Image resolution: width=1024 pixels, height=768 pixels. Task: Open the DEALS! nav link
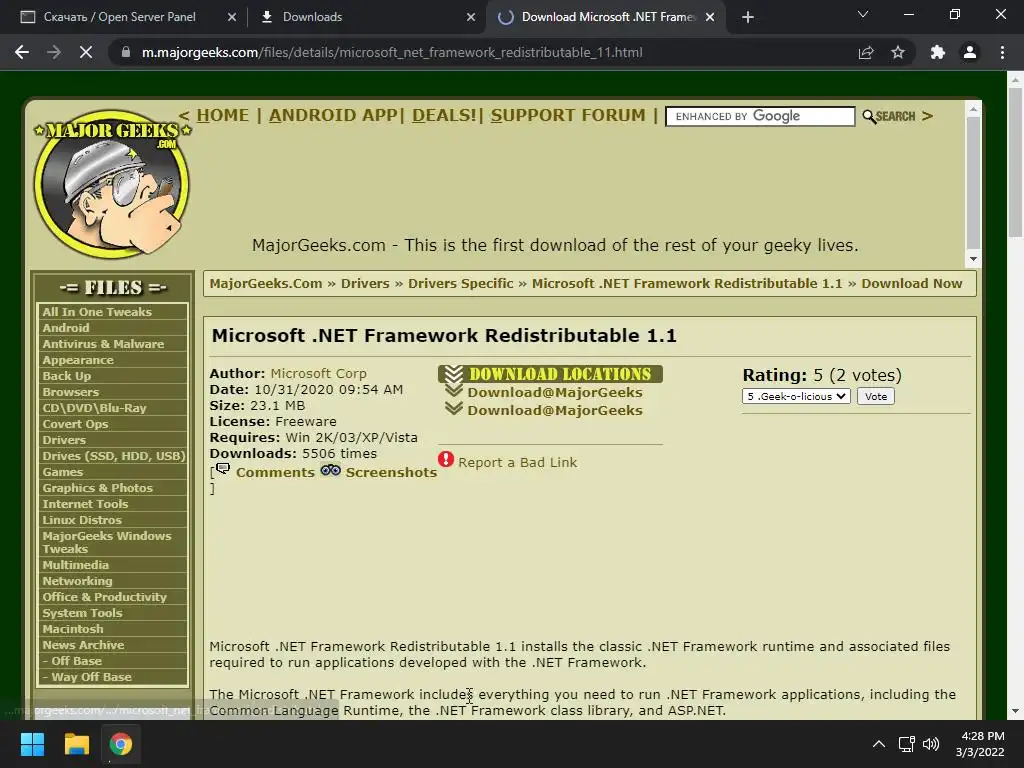pyautogui.click(x=444, y=116)
